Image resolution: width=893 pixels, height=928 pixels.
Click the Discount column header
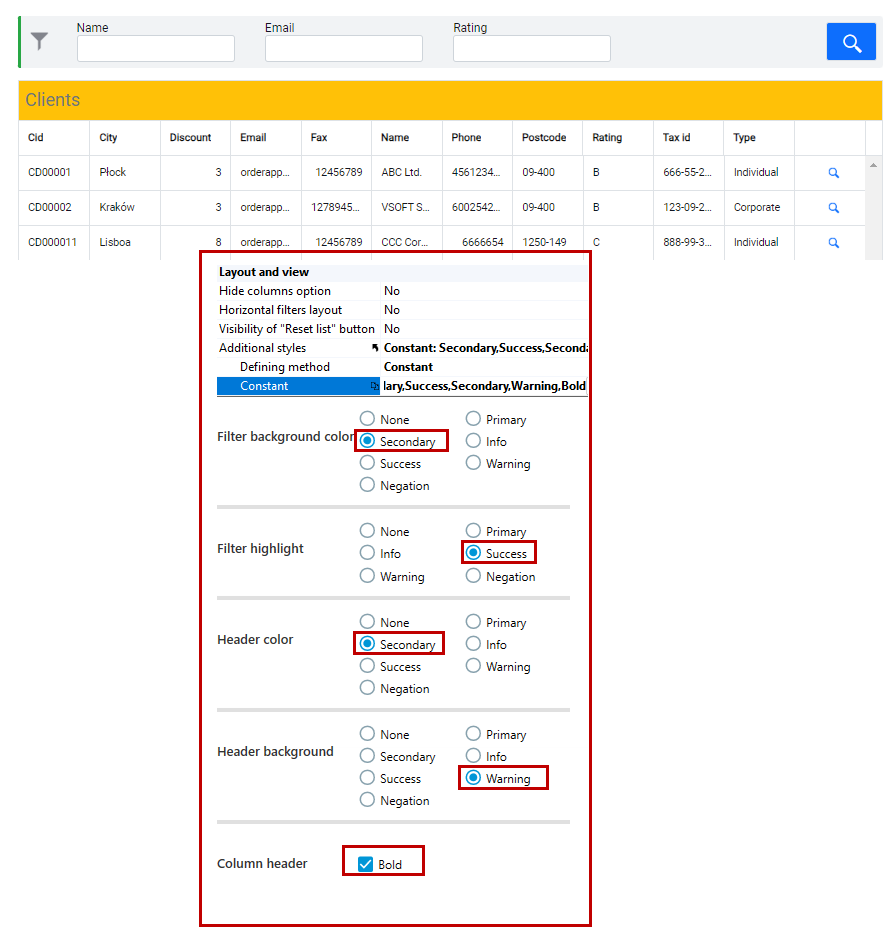coord(195,138)
